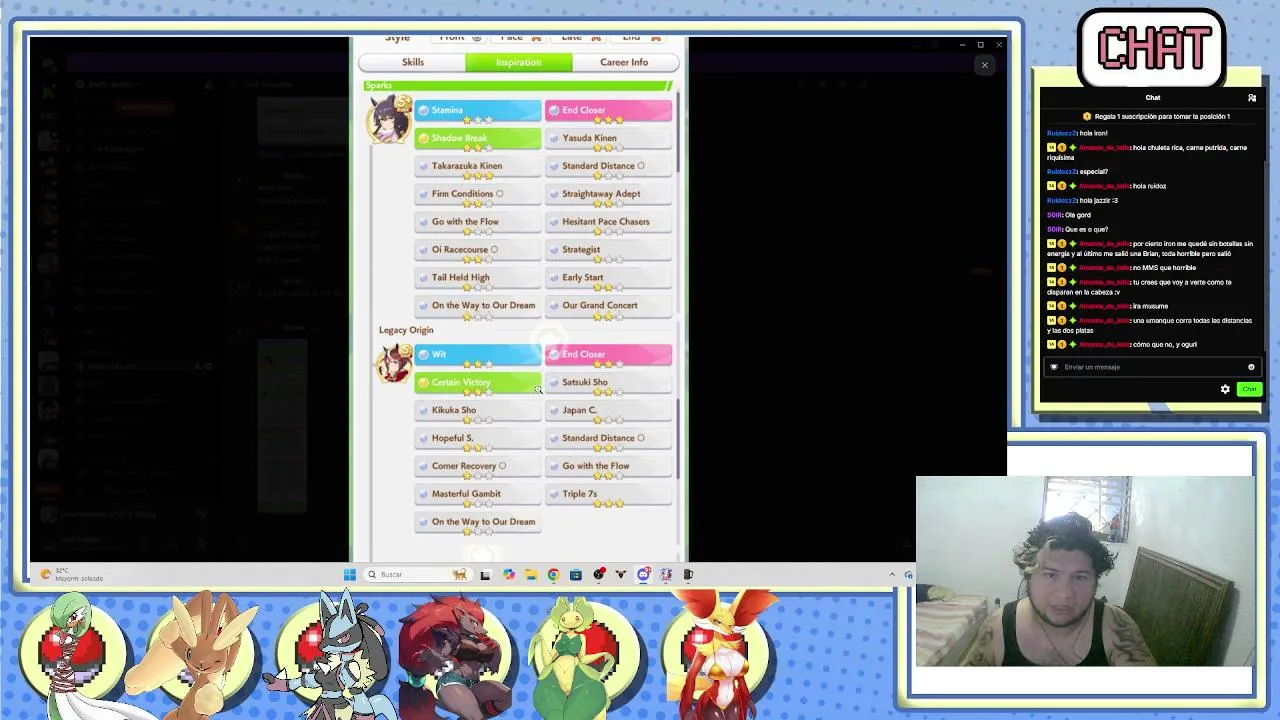Image resolution: width=1280 pixels, height=720 pixels.
Task: Switch to the Skills tab
Action: [412, 62]
